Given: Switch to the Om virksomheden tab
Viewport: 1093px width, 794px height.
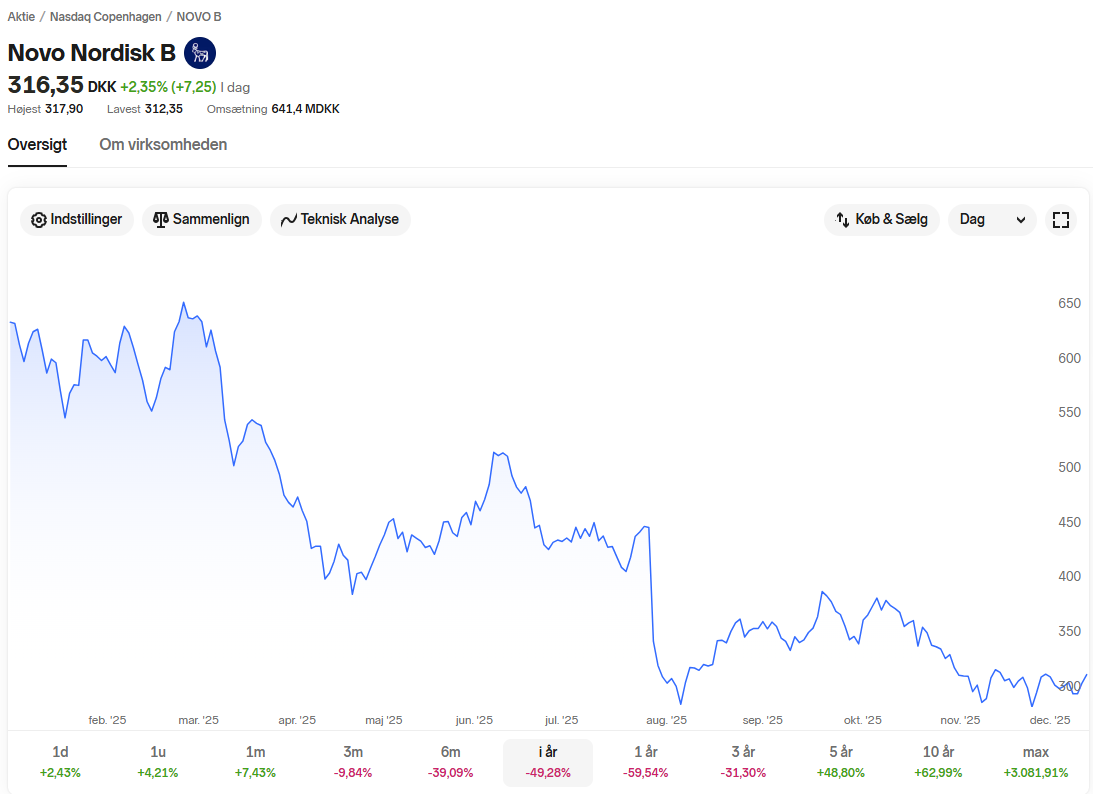Looking at the screenshot, I should point(163,145).
